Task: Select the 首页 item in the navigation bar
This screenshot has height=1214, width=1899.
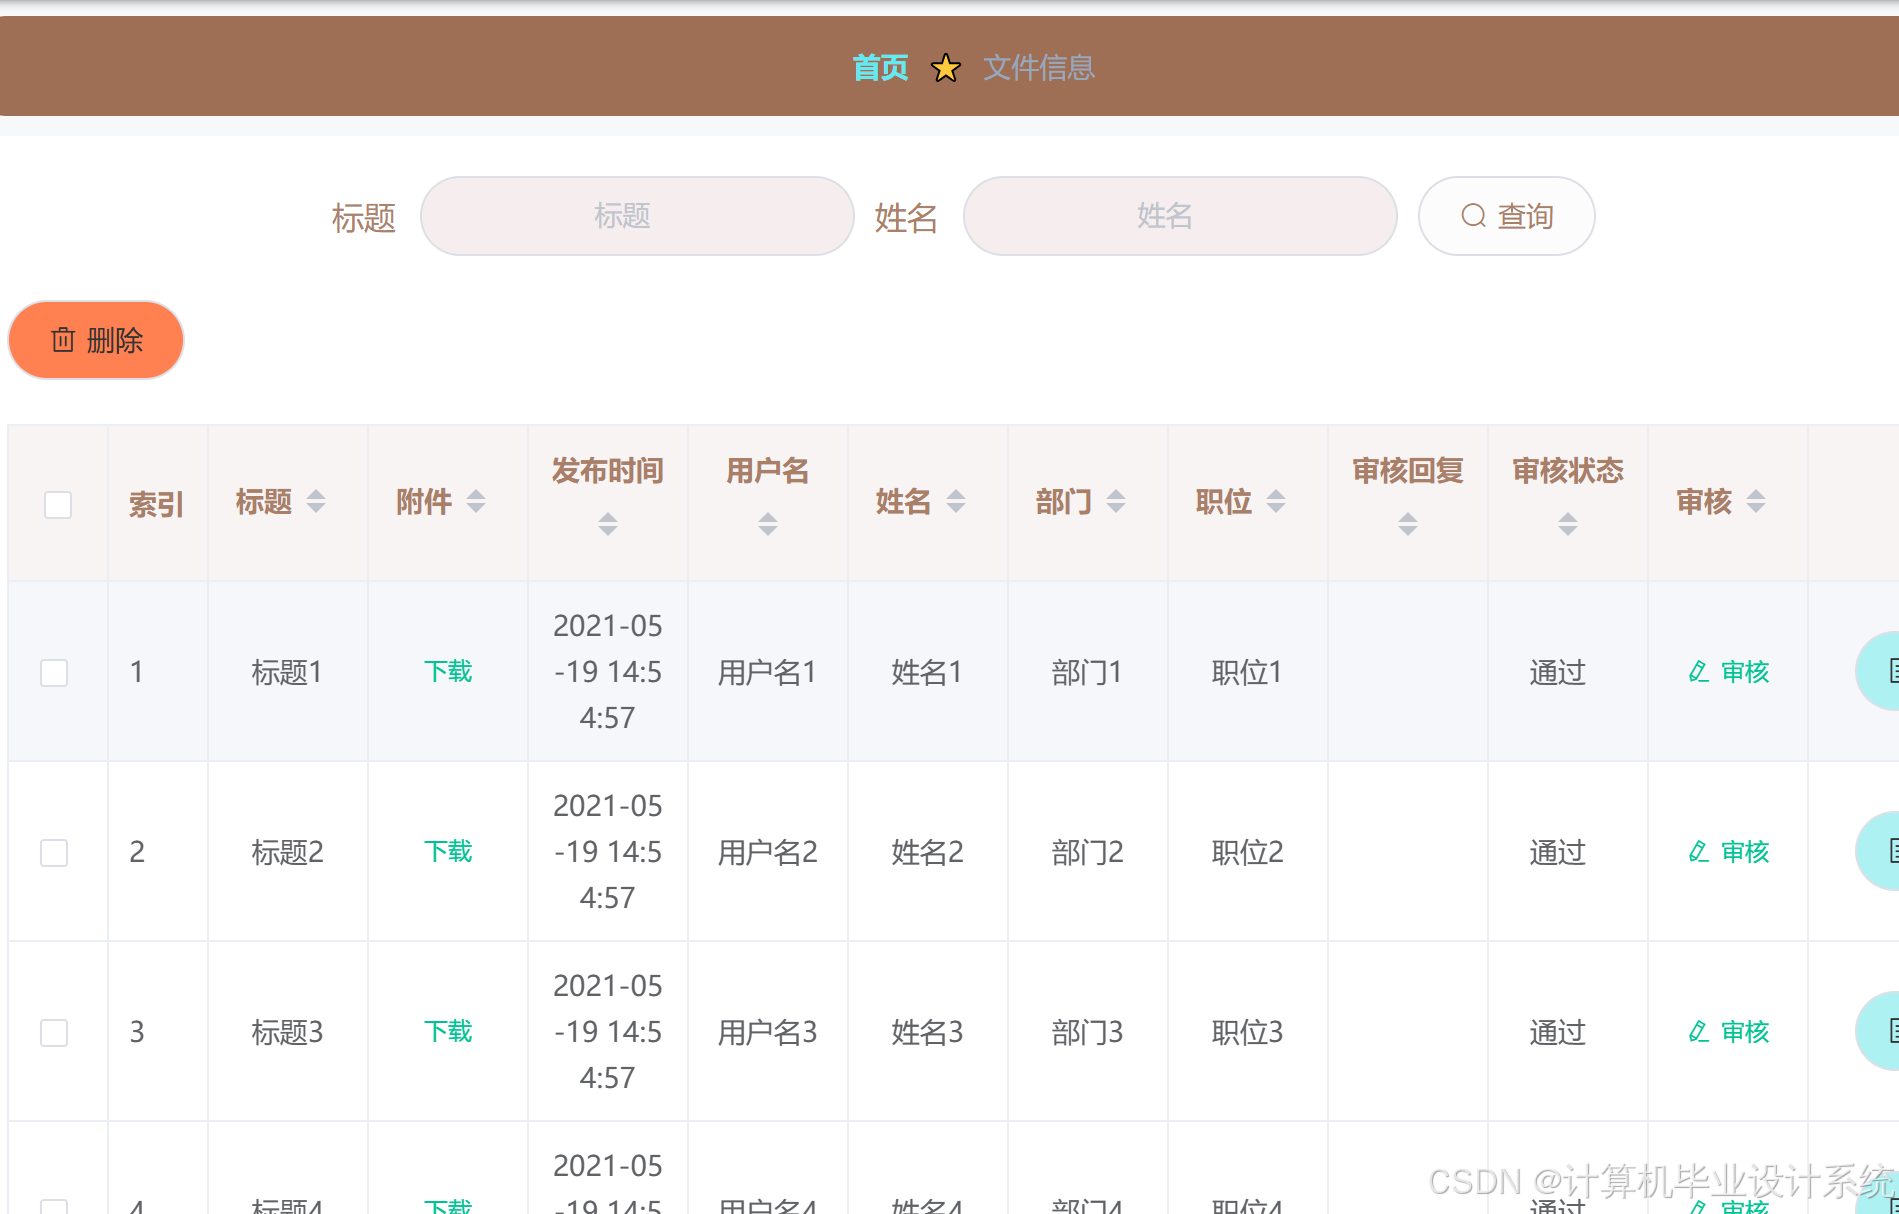Action: [879, 67]
